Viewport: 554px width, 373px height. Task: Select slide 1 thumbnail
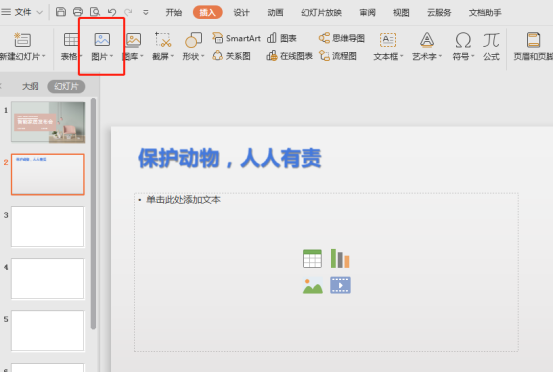click(48, 122)
